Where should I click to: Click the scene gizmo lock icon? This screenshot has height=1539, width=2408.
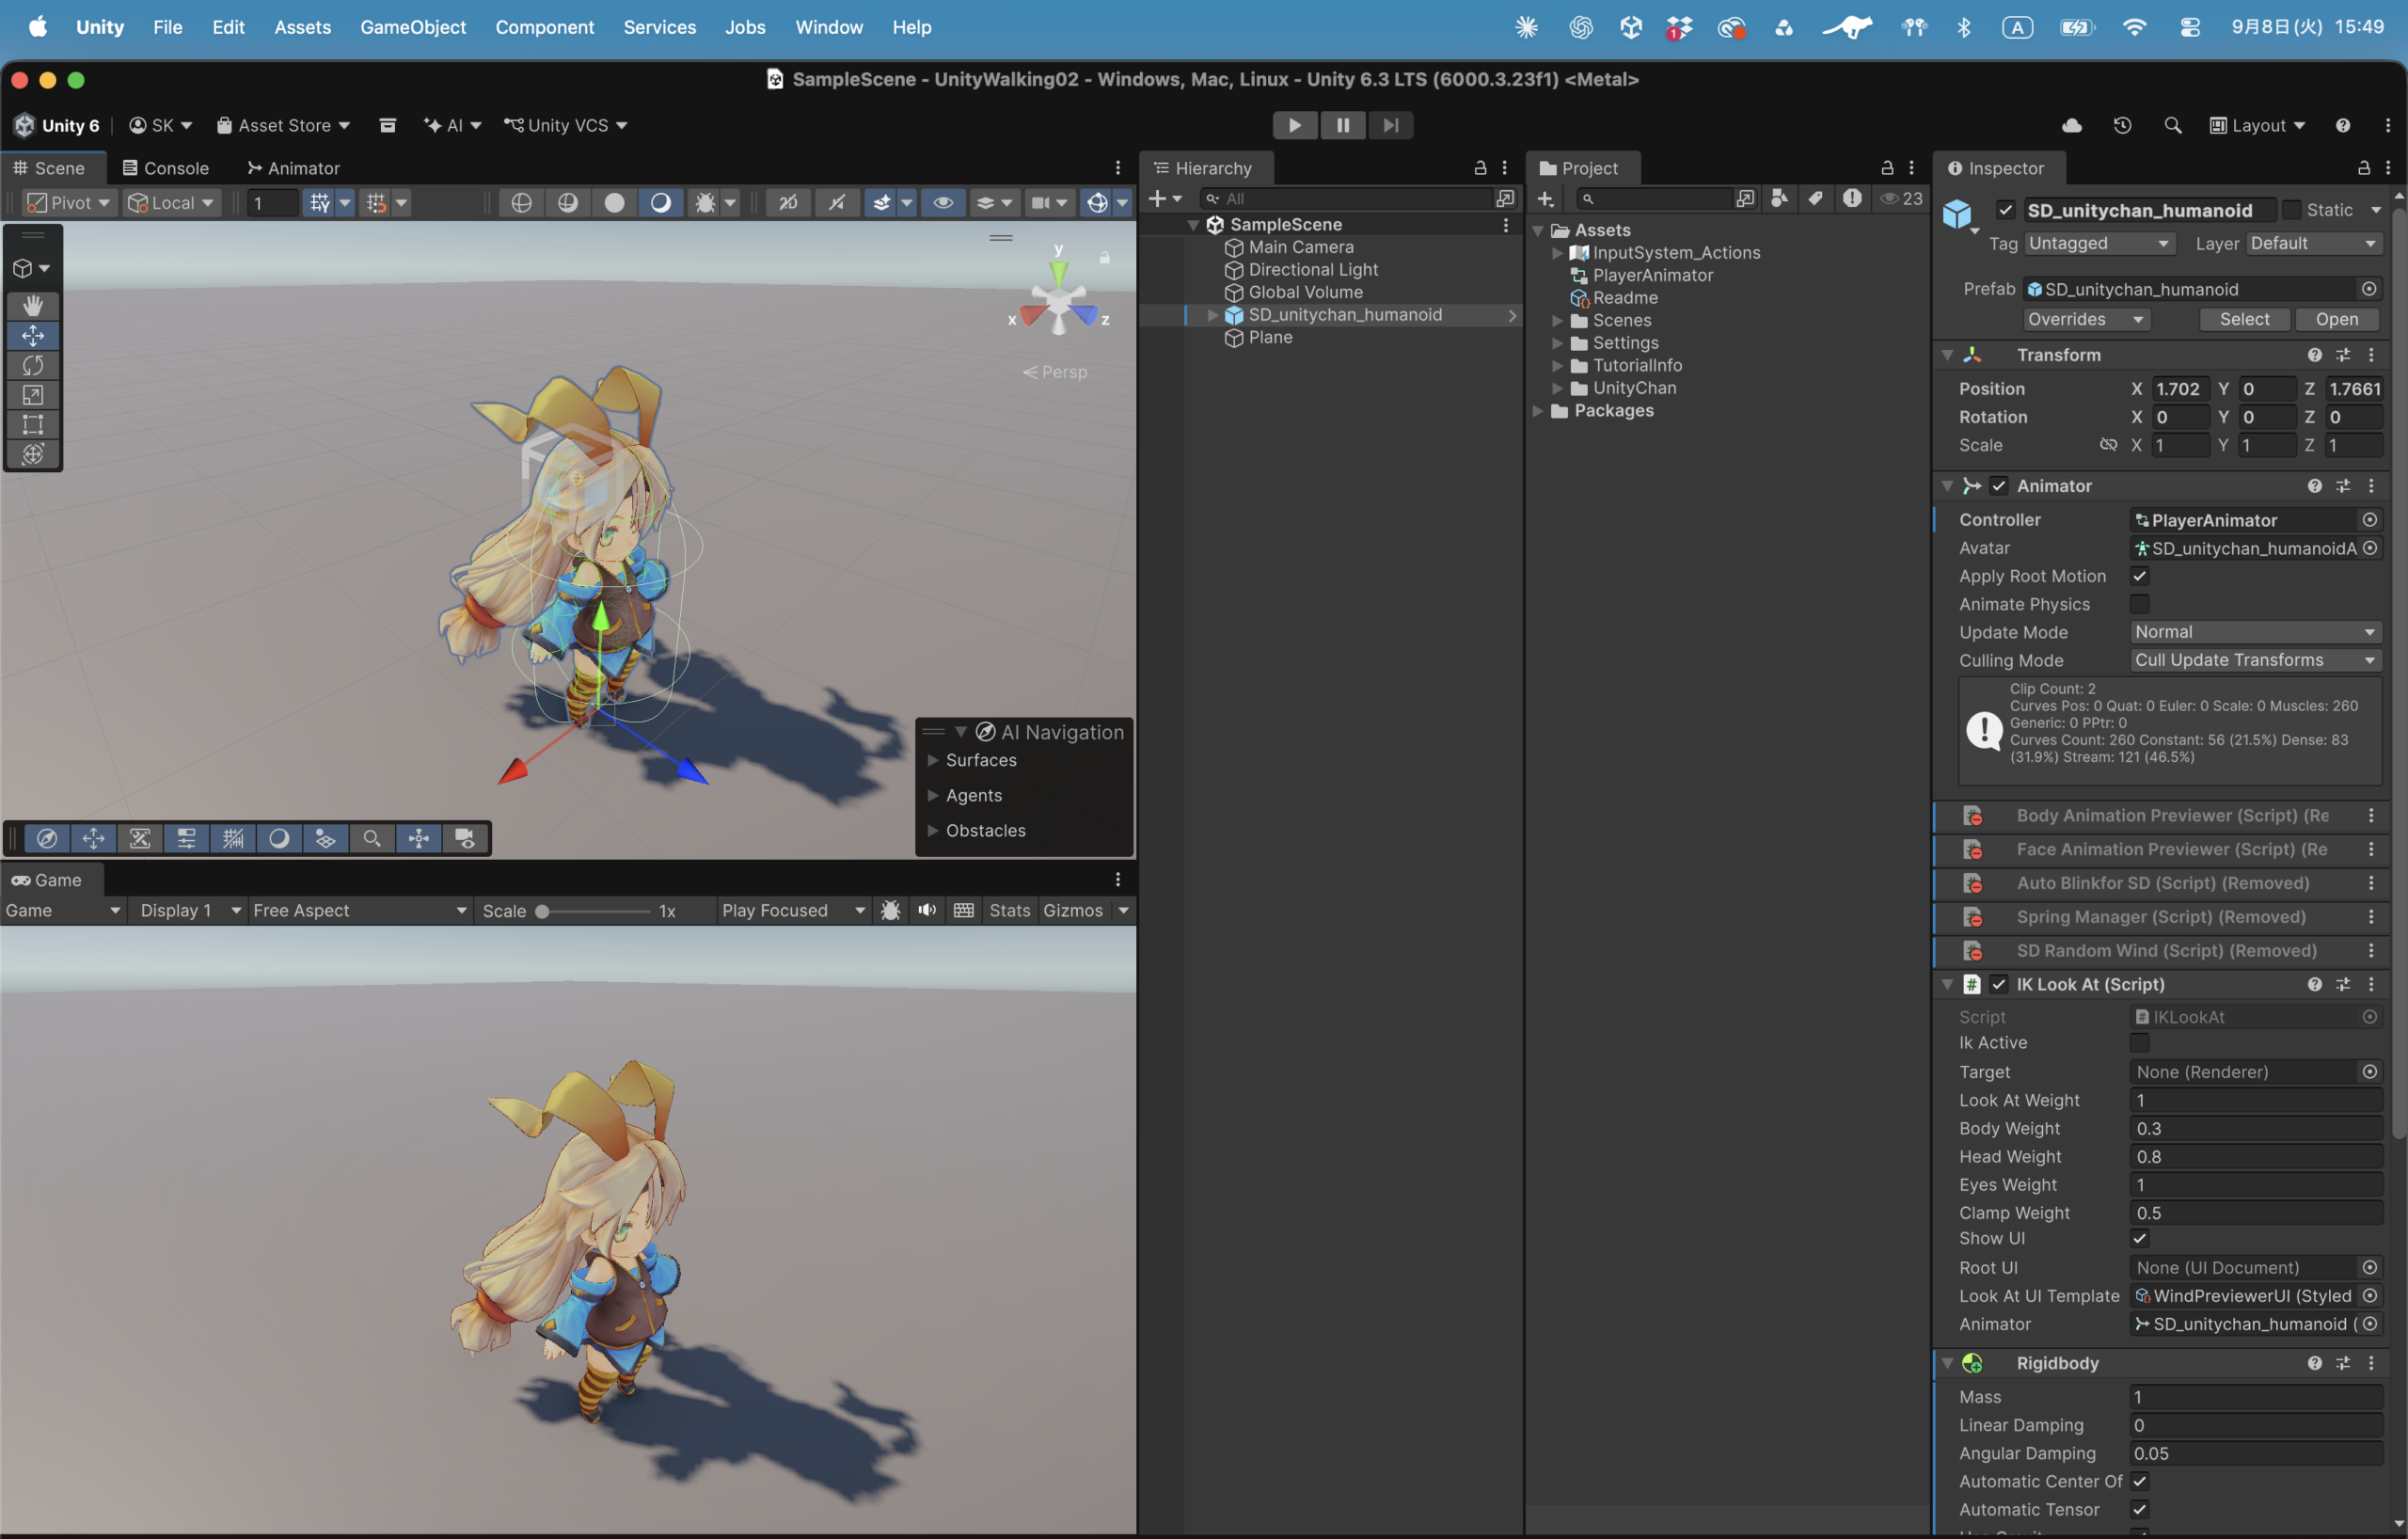coord(1105,258)
